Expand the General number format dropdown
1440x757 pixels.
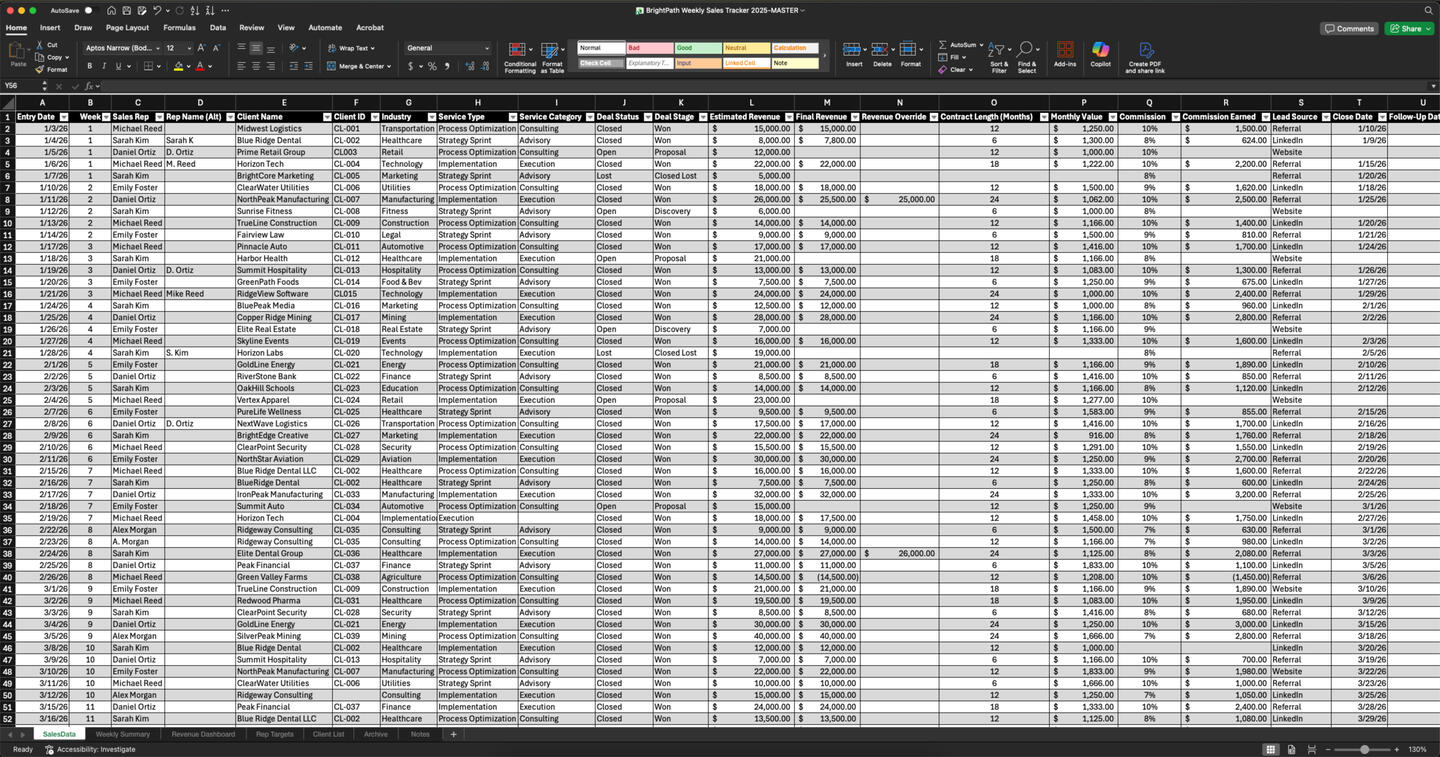(x=487, y=48)
